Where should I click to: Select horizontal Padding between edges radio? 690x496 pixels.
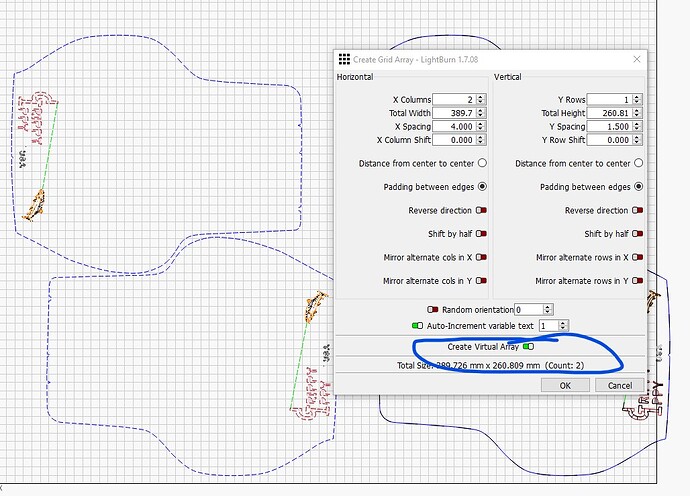[482, 187]
